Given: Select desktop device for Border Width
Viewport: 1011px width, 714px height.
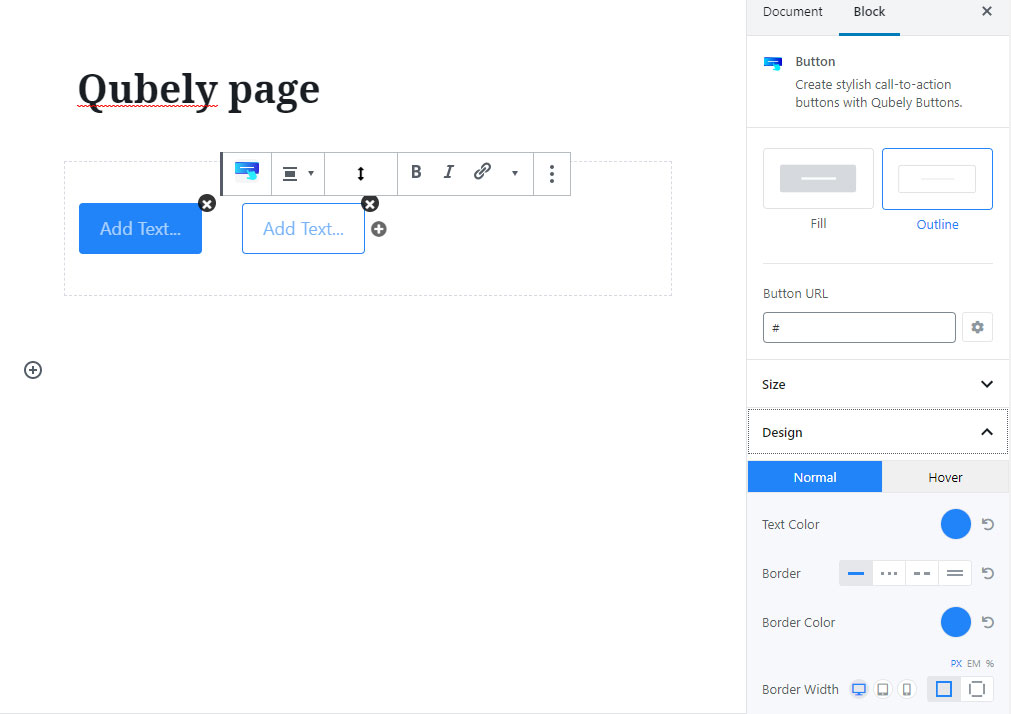Looking at the screenshot, I should [858, 689].
